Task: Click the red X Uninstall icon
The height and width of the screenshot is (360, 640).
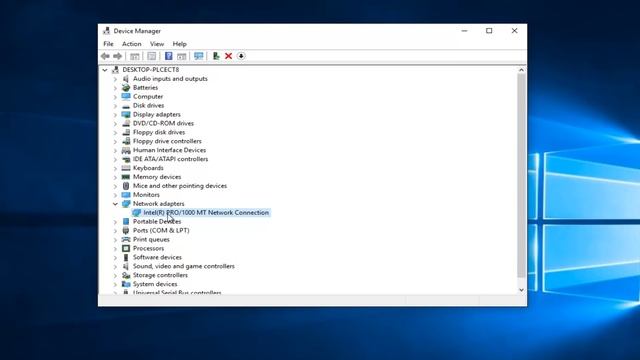Action: click(229, 56)
